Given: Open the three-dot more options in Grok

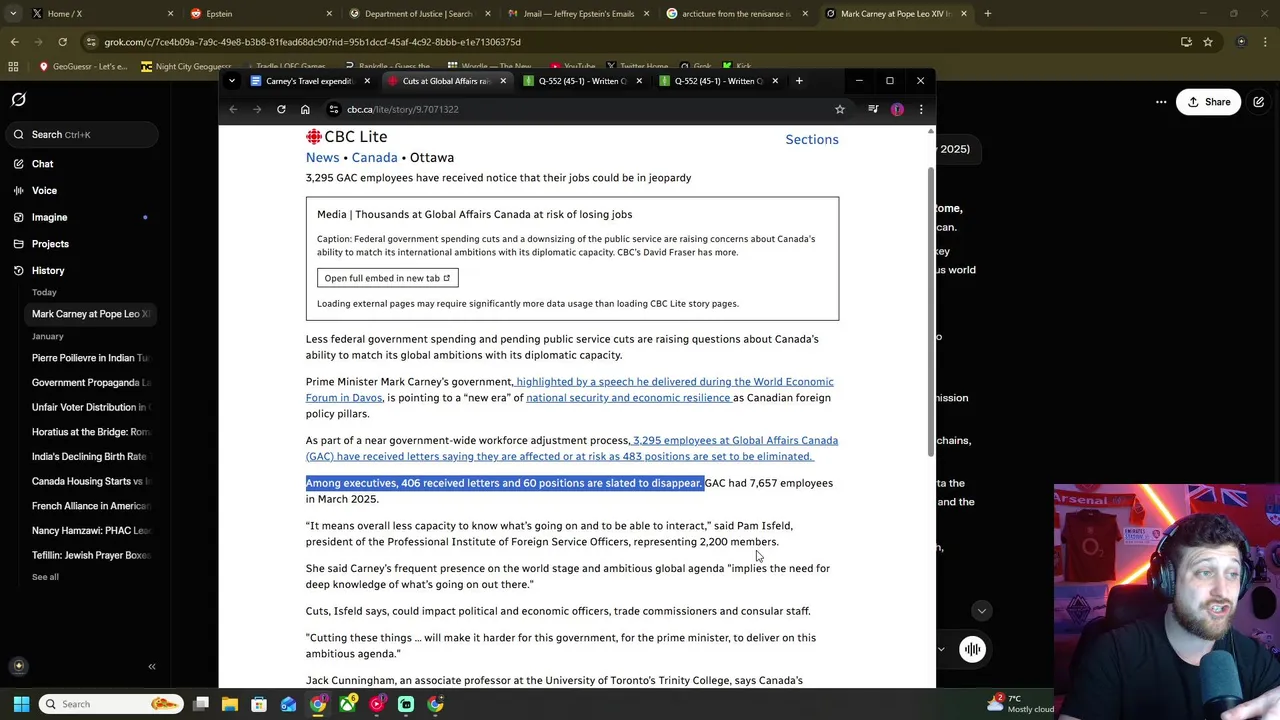Looking at the screenshot, I should point(1161,102).
